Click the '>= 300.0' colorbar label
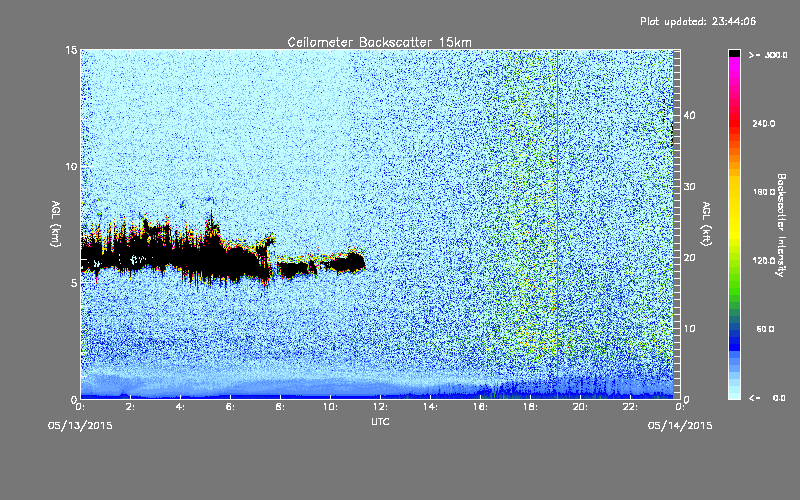This screenshot has width=800, height=500. (x=768, y=55)
